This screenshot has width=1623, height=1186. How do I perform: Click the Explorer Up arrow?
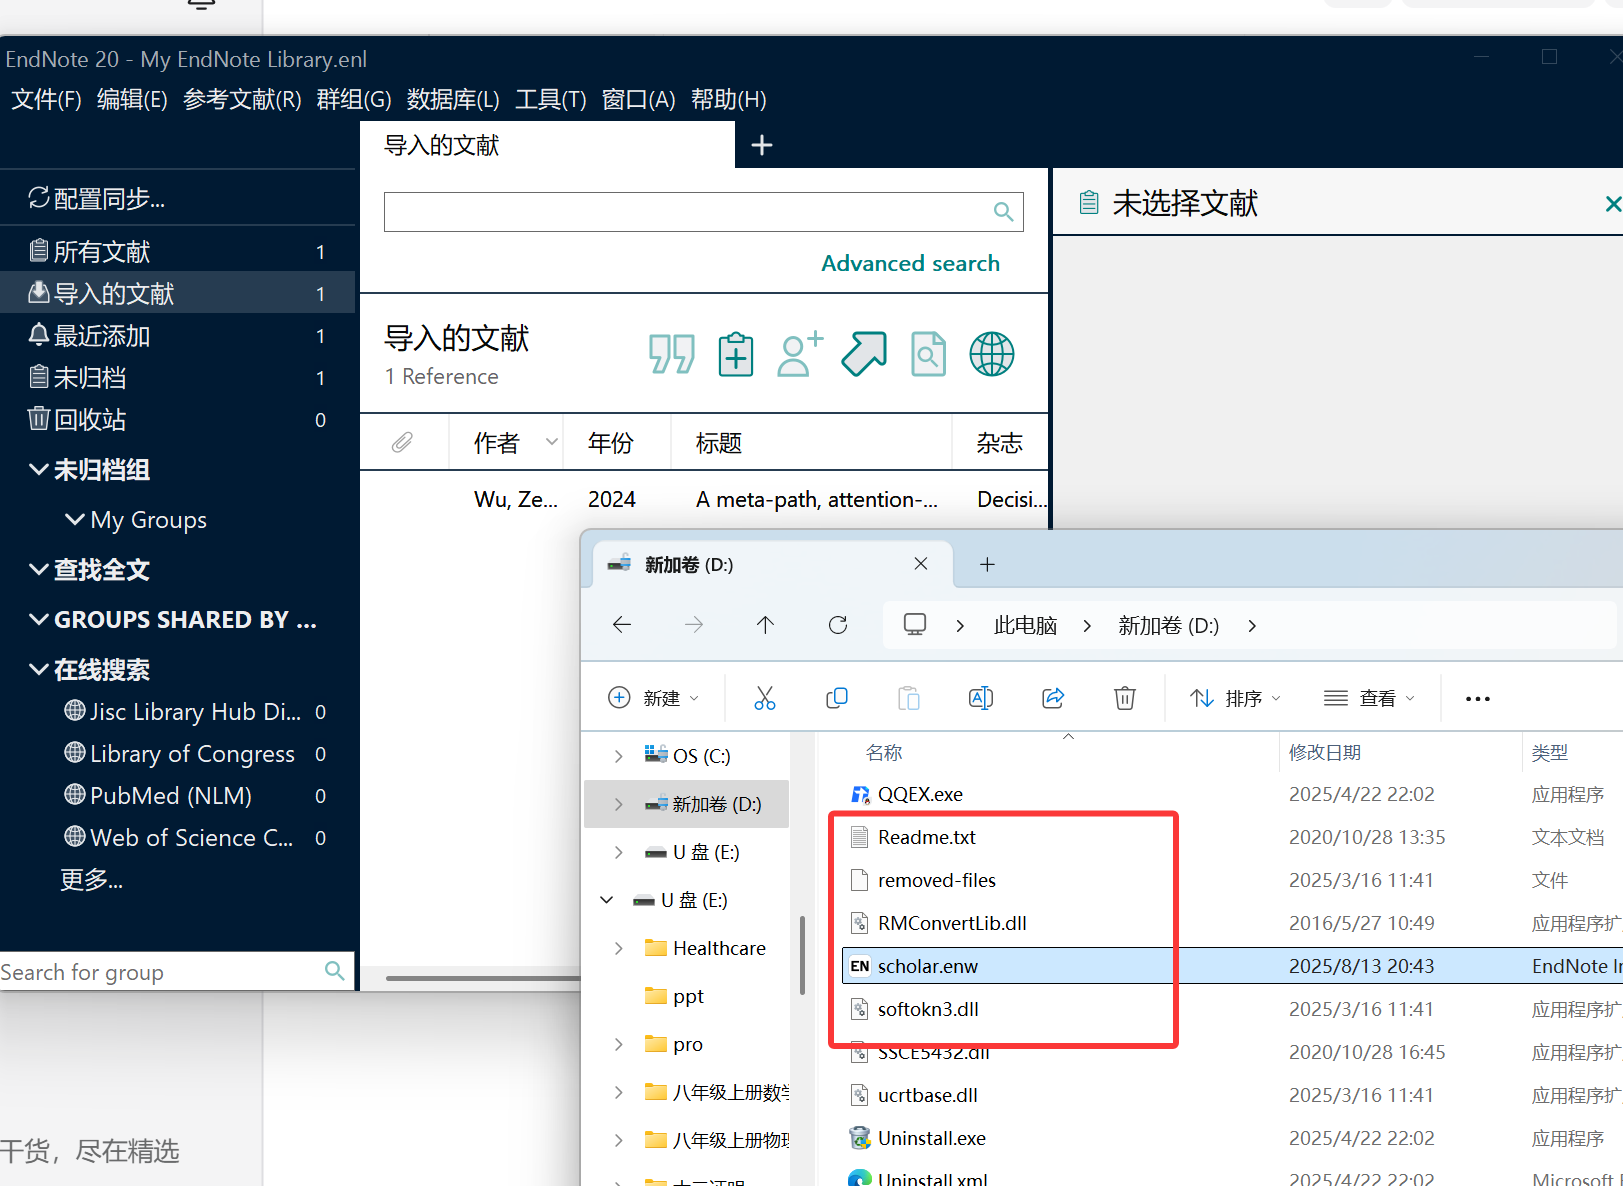[765, 625]
